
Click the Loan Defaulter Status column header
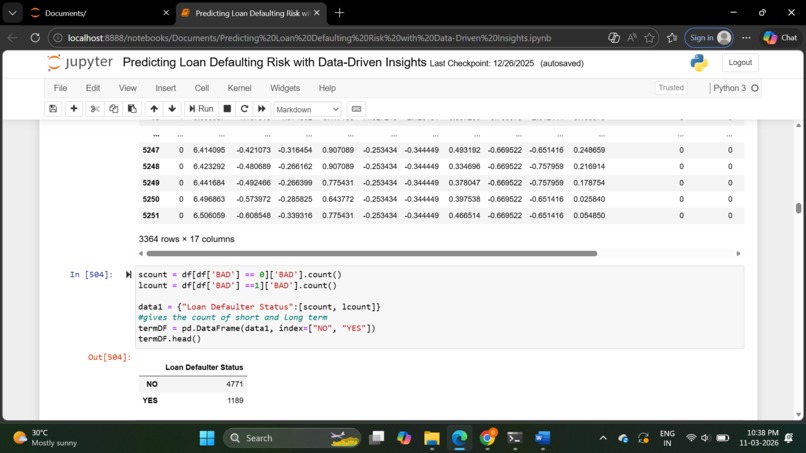pos(204,368)
